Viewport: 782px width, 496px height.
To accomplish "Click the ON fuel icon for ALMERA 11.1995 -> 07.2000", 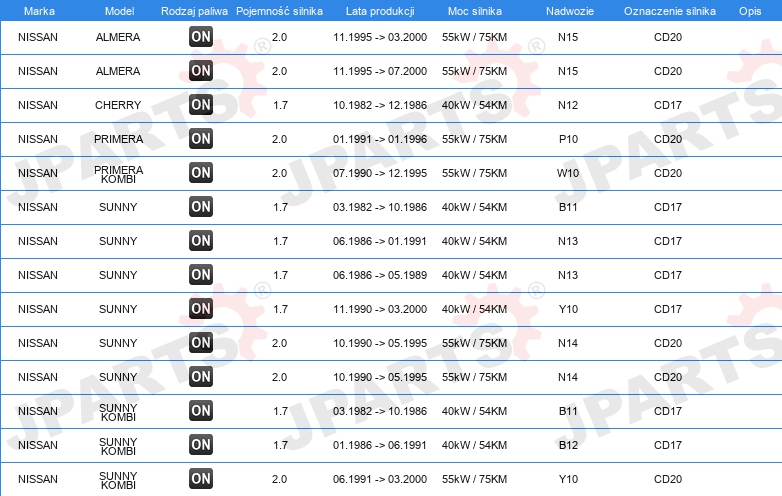I will [x=200, y=70].
